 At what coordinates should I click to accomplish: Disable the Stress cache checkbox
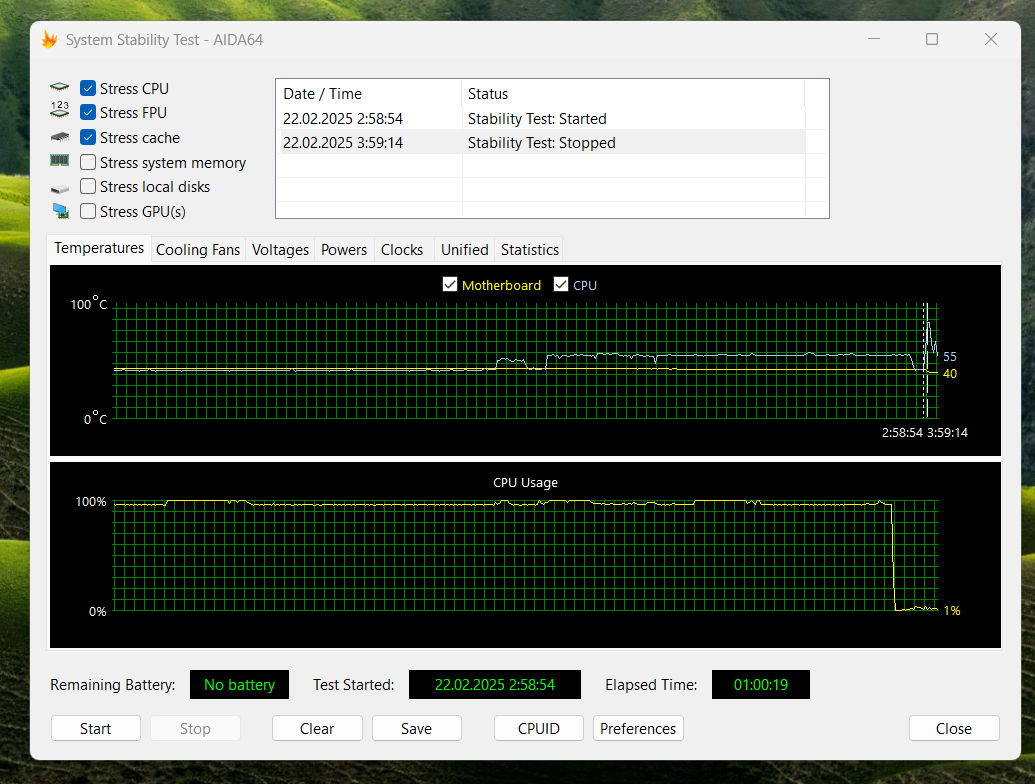(88, 137)
